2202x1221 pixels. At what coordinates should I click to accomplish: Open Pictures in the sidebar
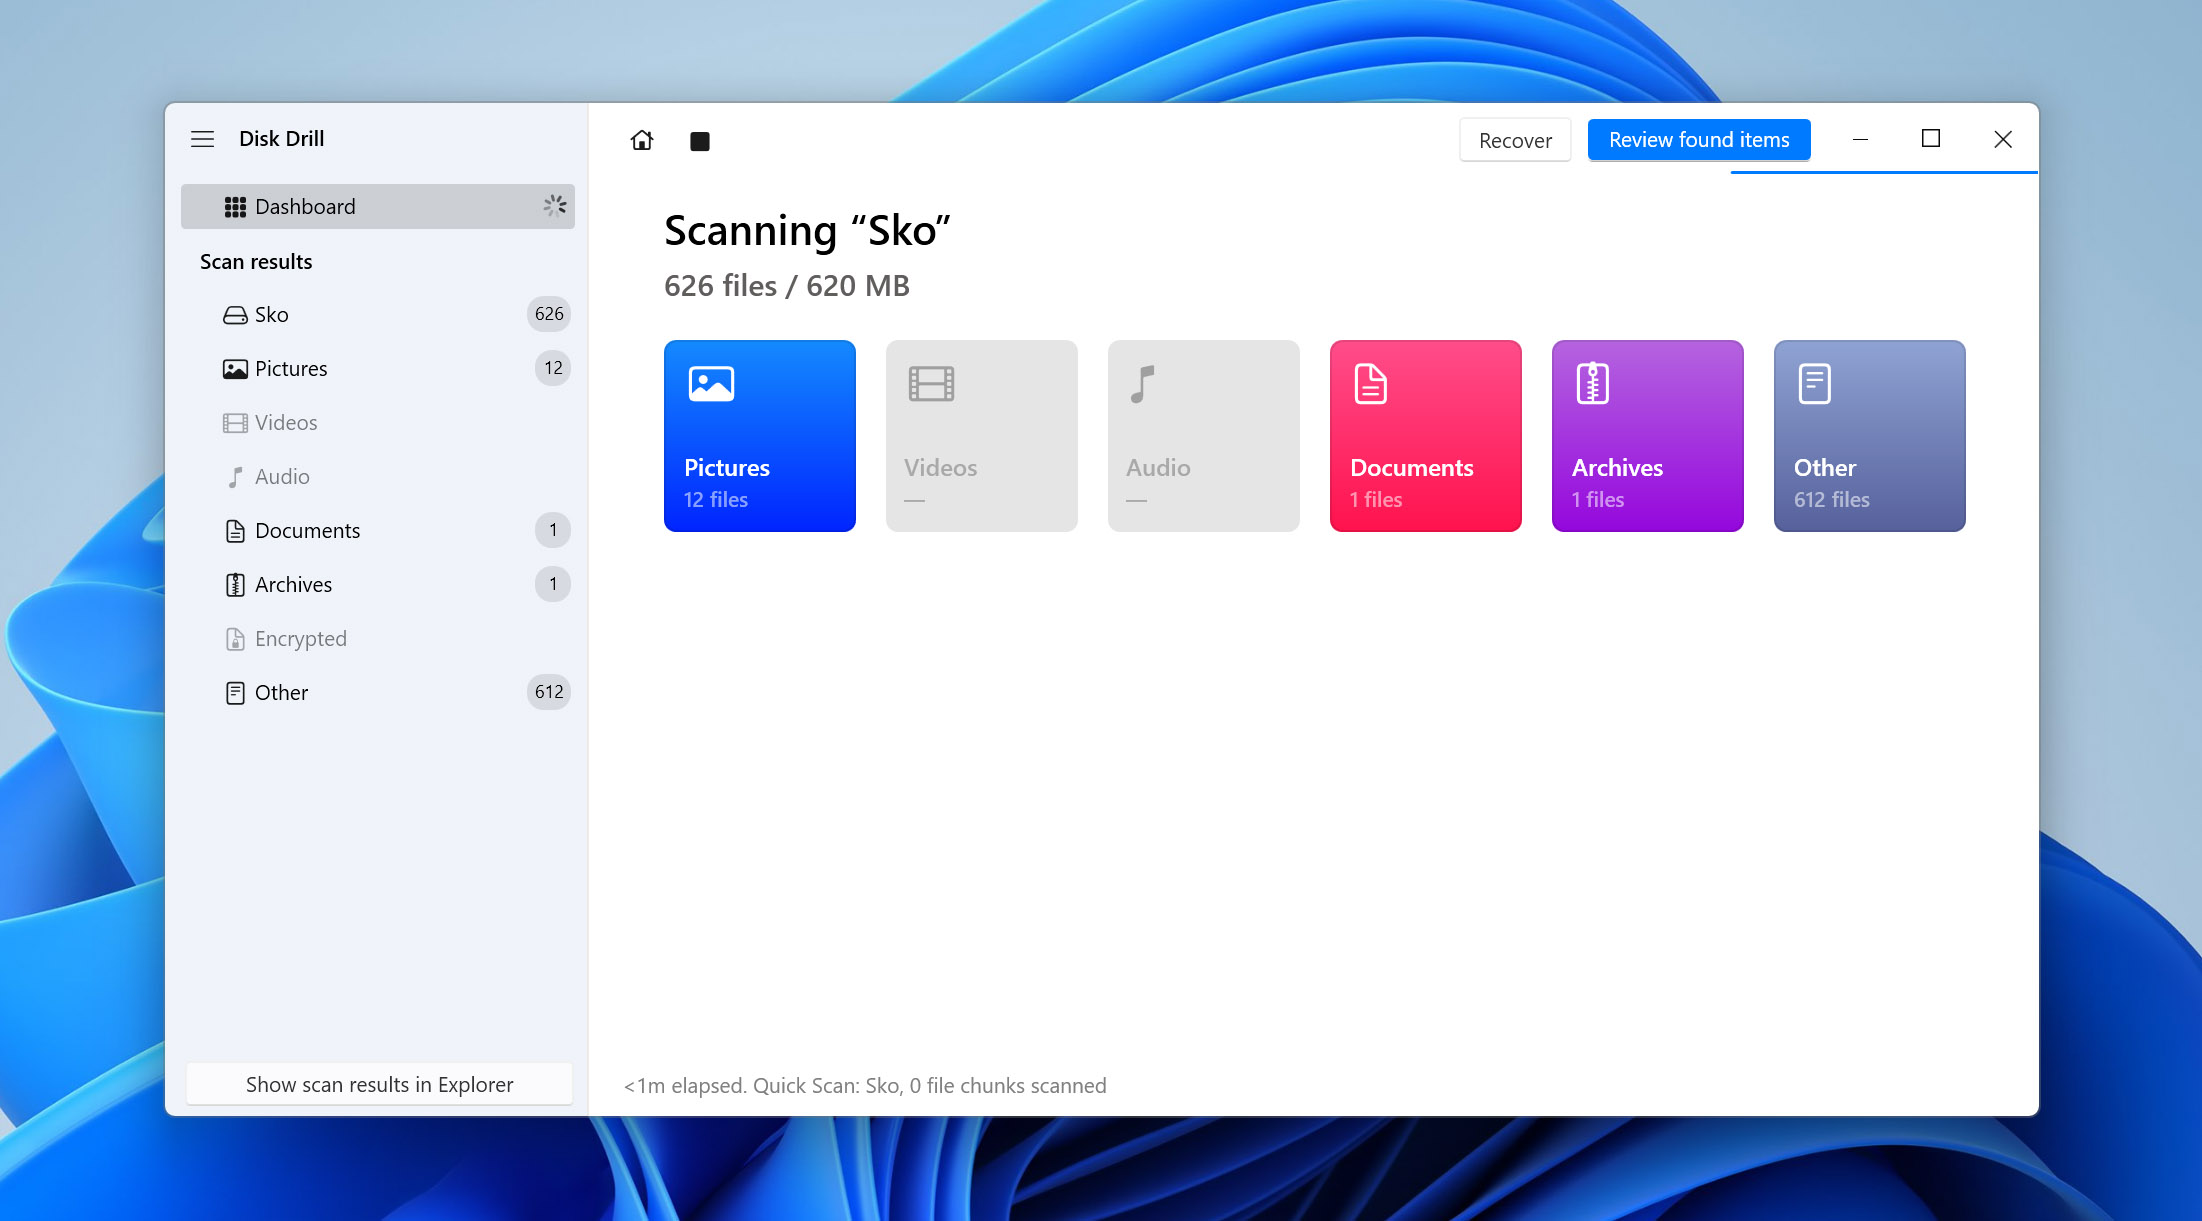[x=378, y=368]
